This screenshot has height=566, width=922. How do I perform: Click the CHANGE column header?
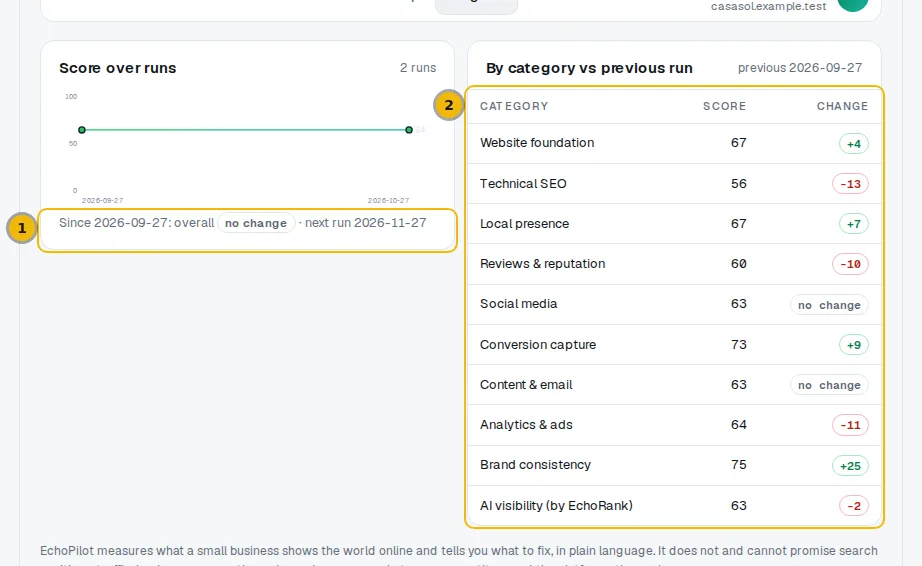pos(842,106)
